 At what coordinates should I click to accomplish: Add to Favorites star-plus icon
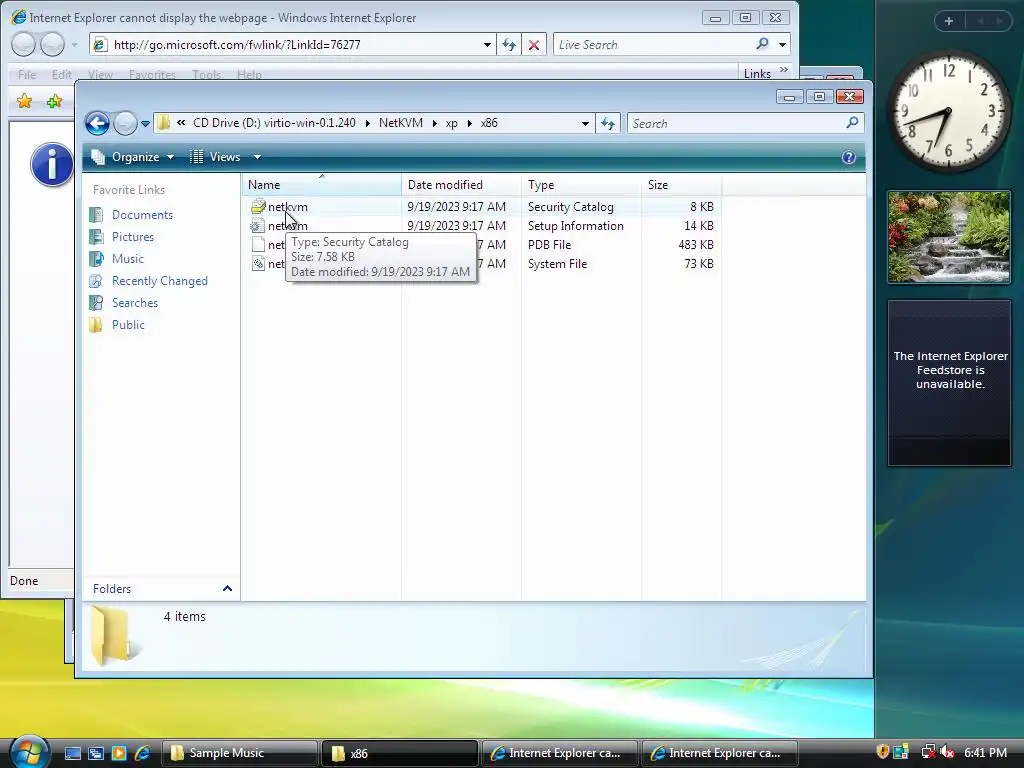55,101
